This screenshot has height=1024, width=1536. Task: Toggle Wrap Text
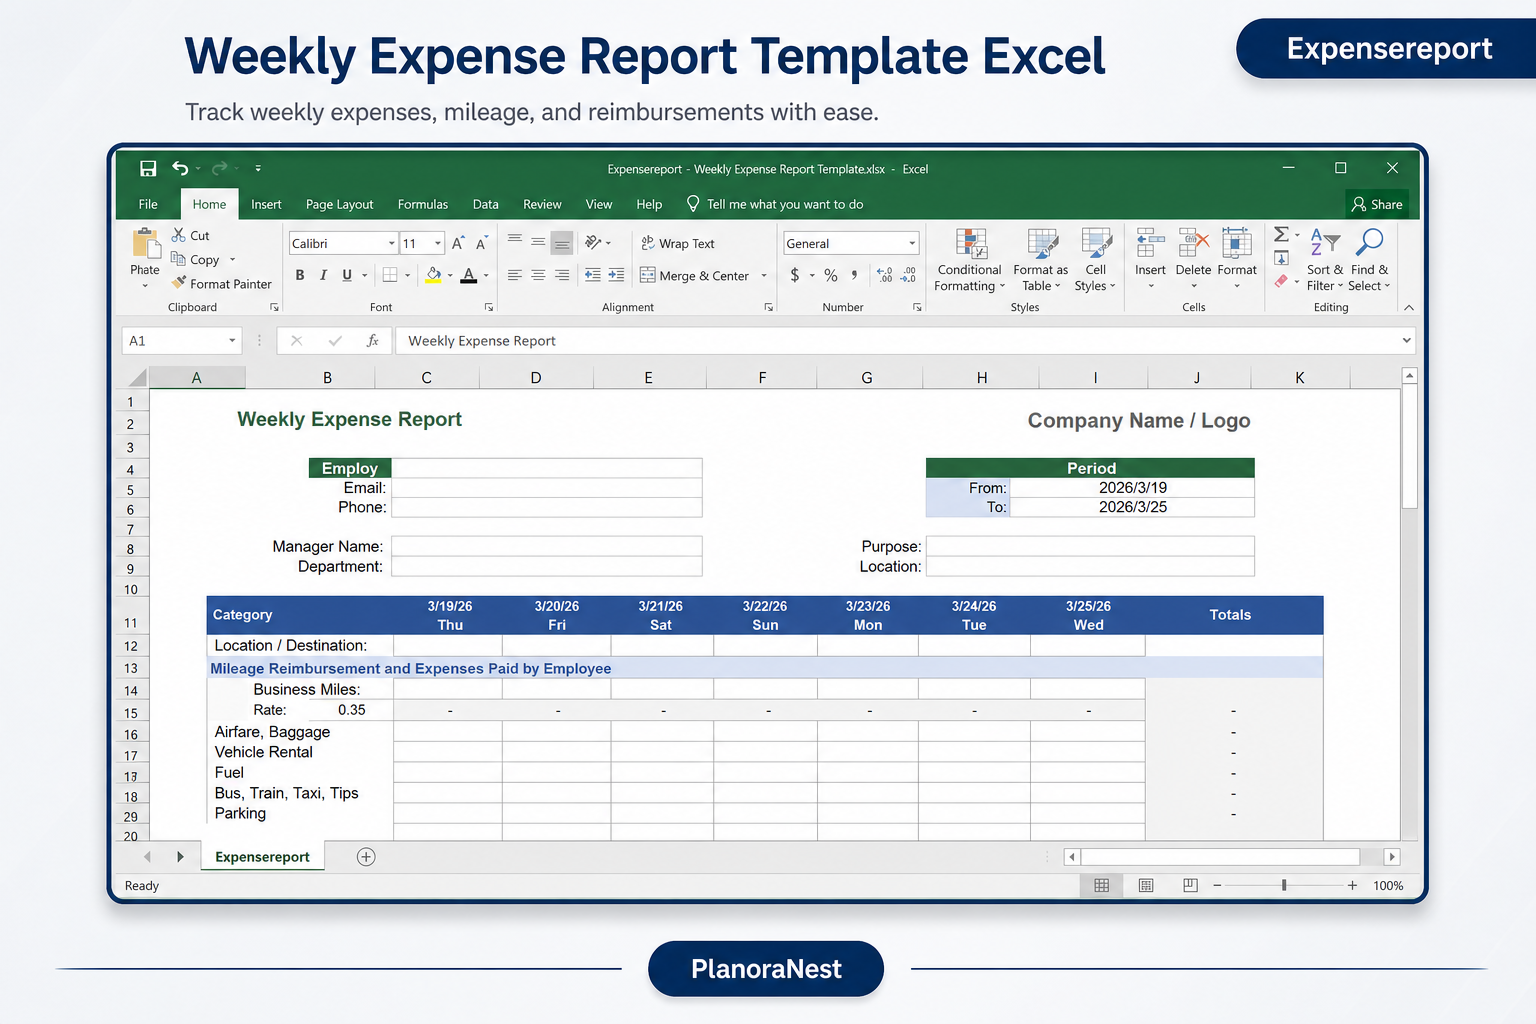tap(678, 243)
